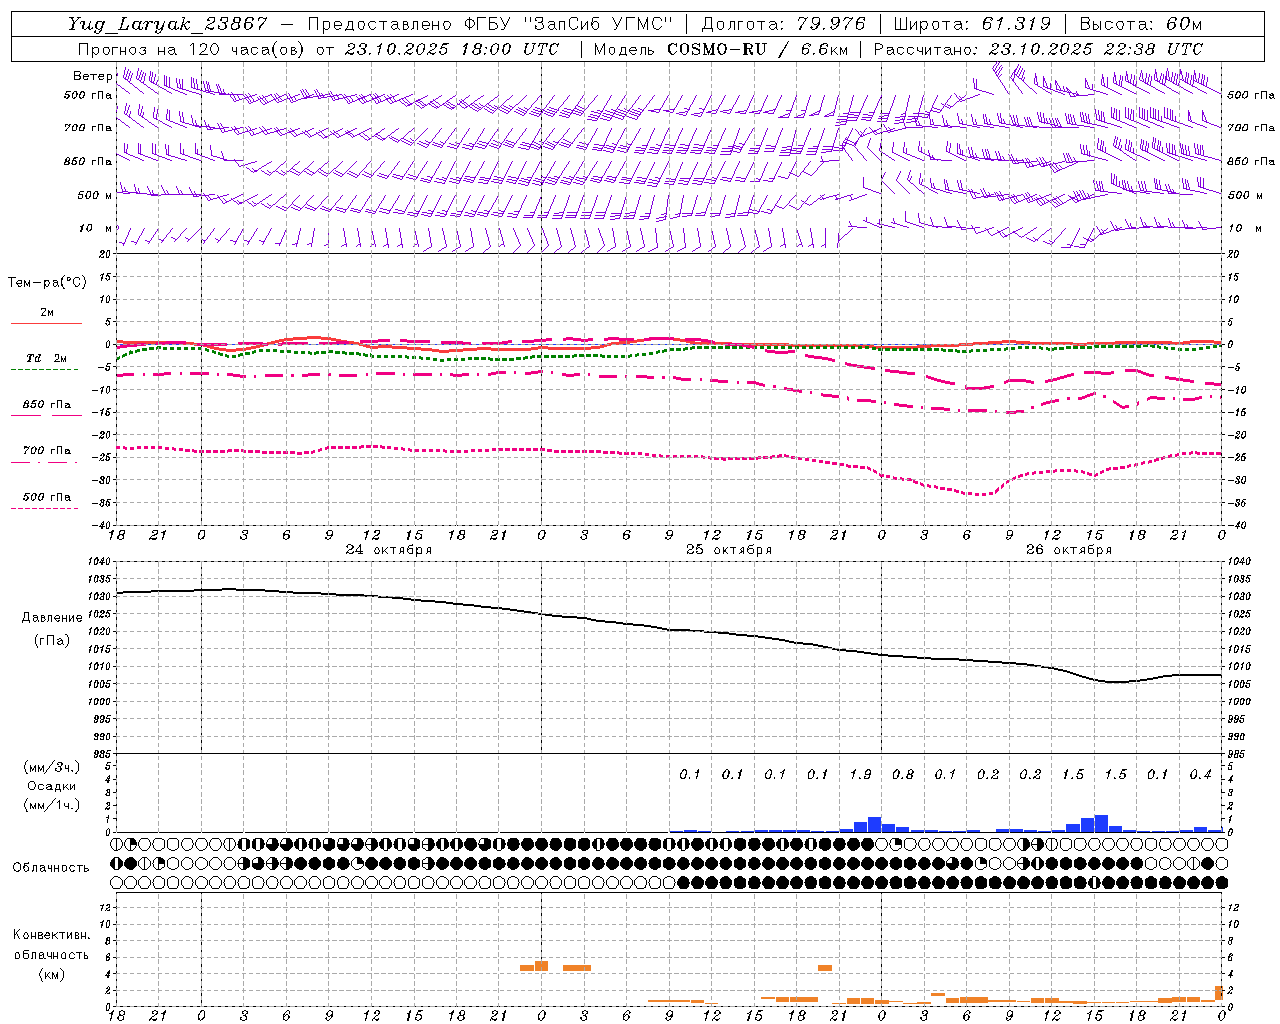Click the 26 октября date label
Screen dimensions: 1280x1024
tap(1069, 550)
